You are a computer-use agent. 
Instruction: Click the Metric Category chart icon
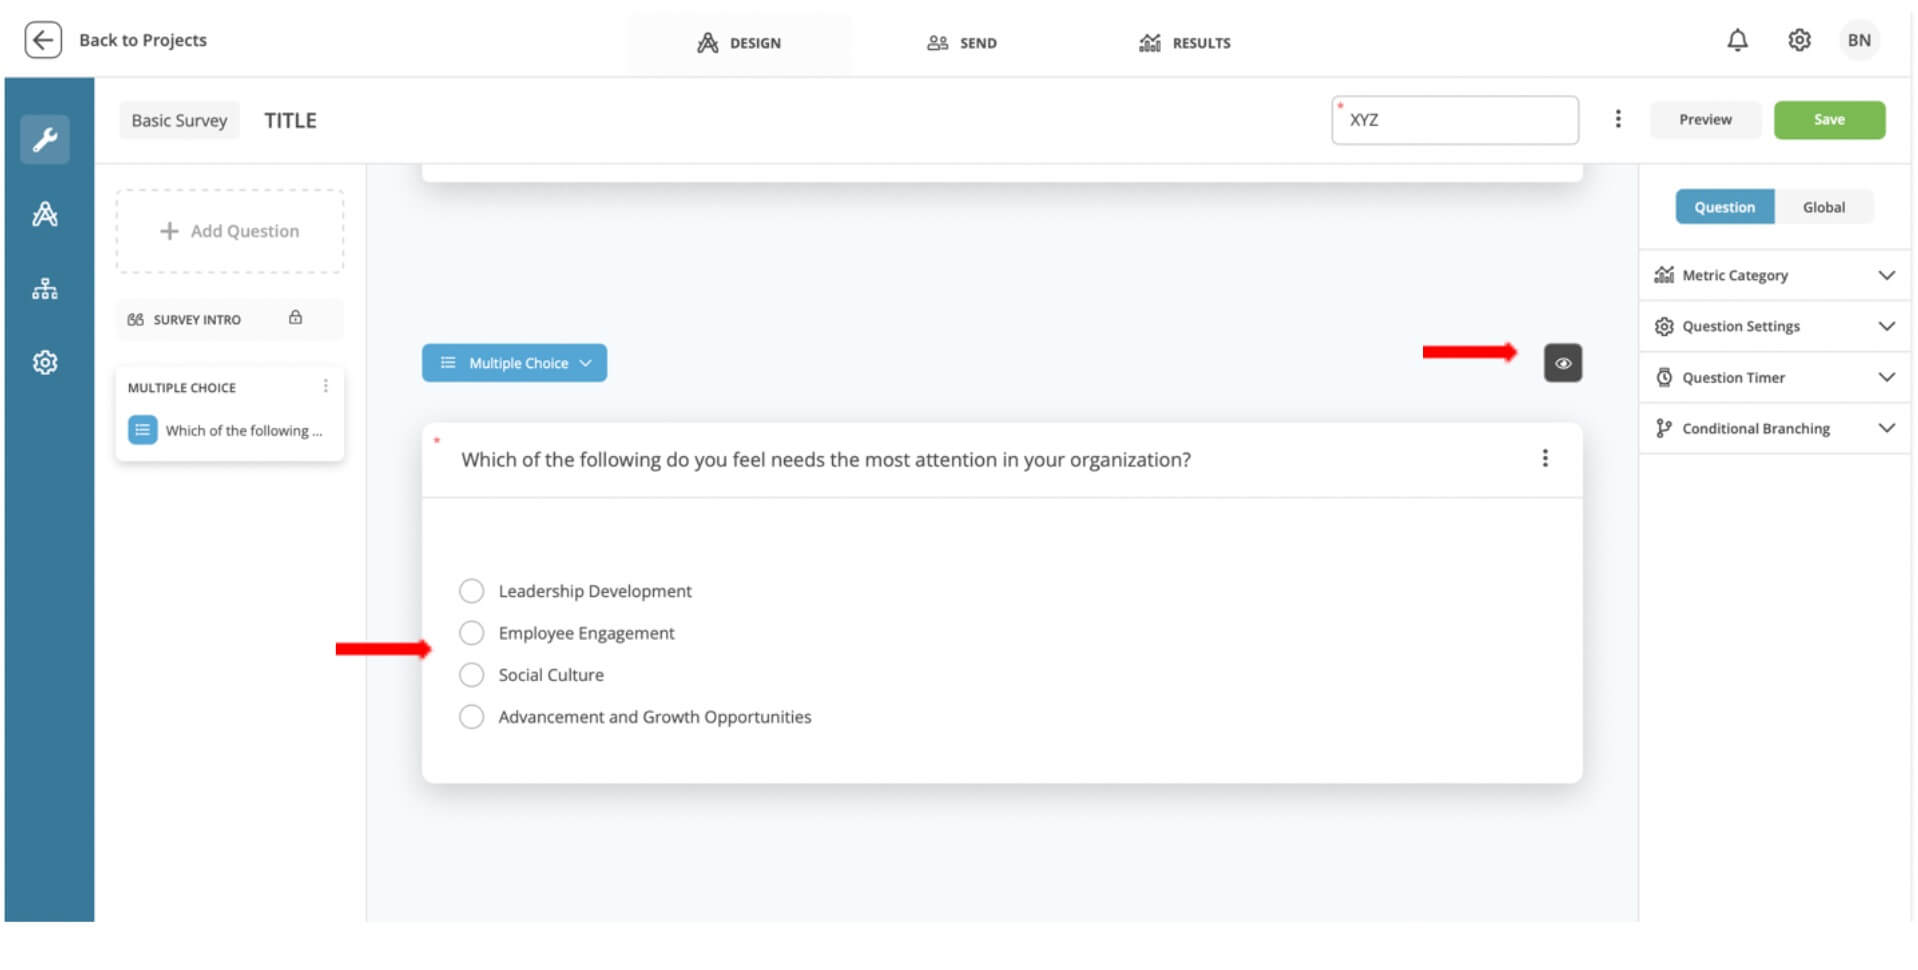[1664, 275]
